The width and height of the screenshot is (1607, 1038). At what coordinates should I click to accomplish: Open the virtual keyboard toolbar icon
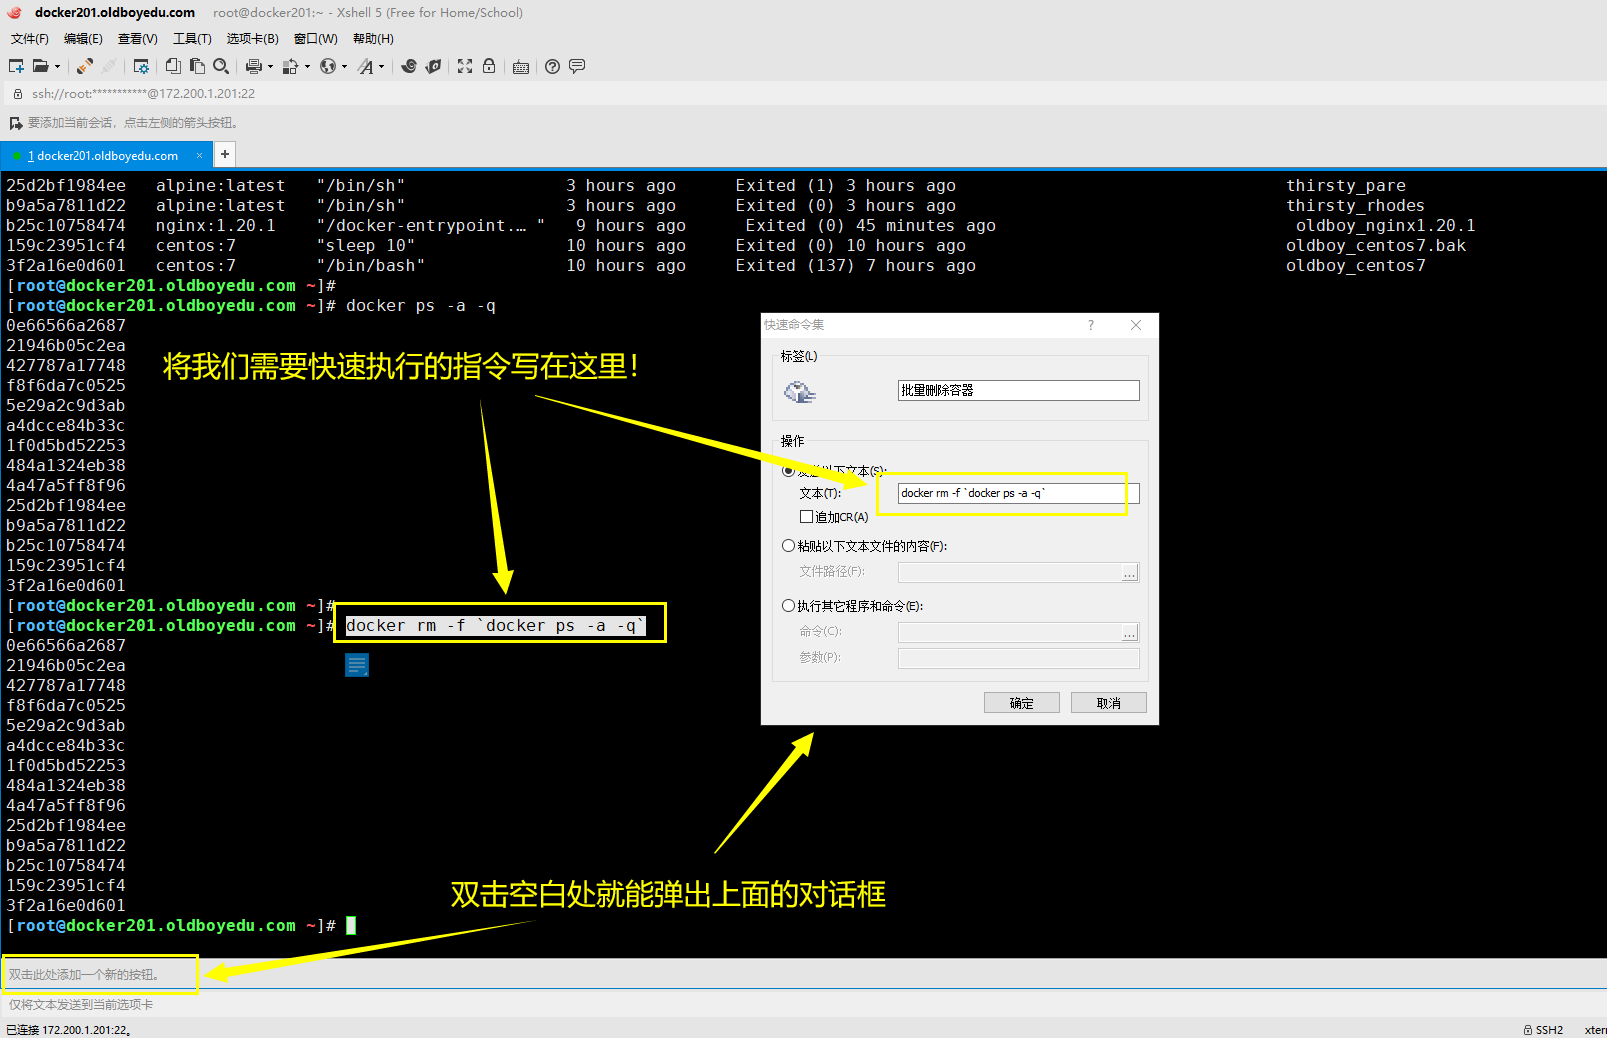pos(521,67)
